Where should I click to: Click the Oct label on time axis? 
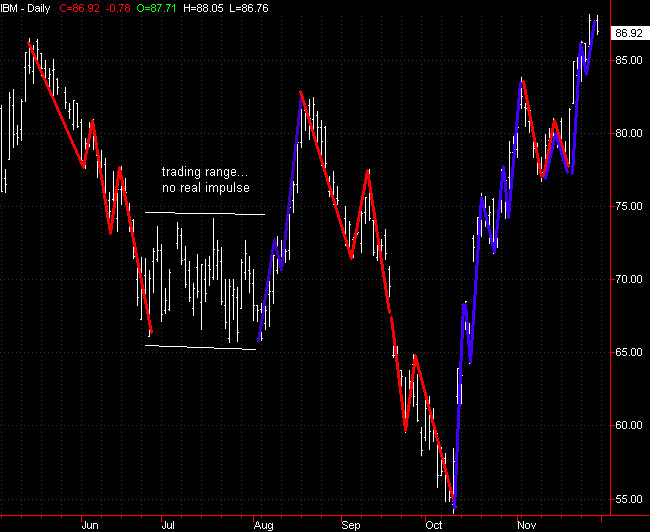click(434, 525)
